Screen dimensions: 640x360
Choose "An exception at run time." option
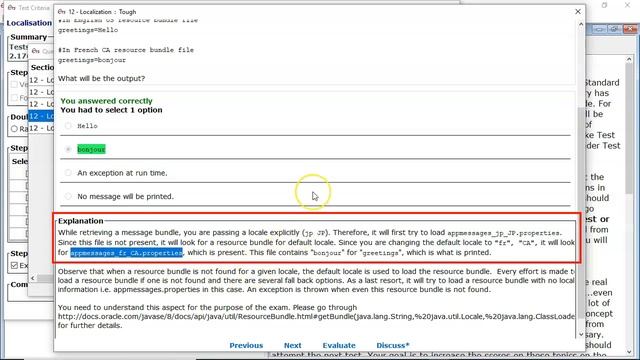tap(68, 173)
